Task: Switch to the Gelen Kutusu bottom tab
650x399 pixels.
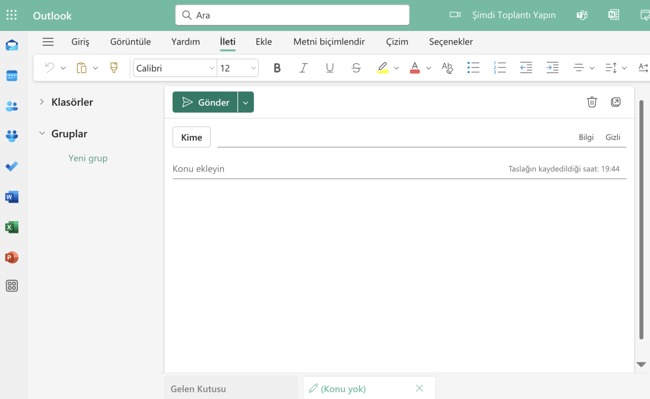Action: [231, 389]
